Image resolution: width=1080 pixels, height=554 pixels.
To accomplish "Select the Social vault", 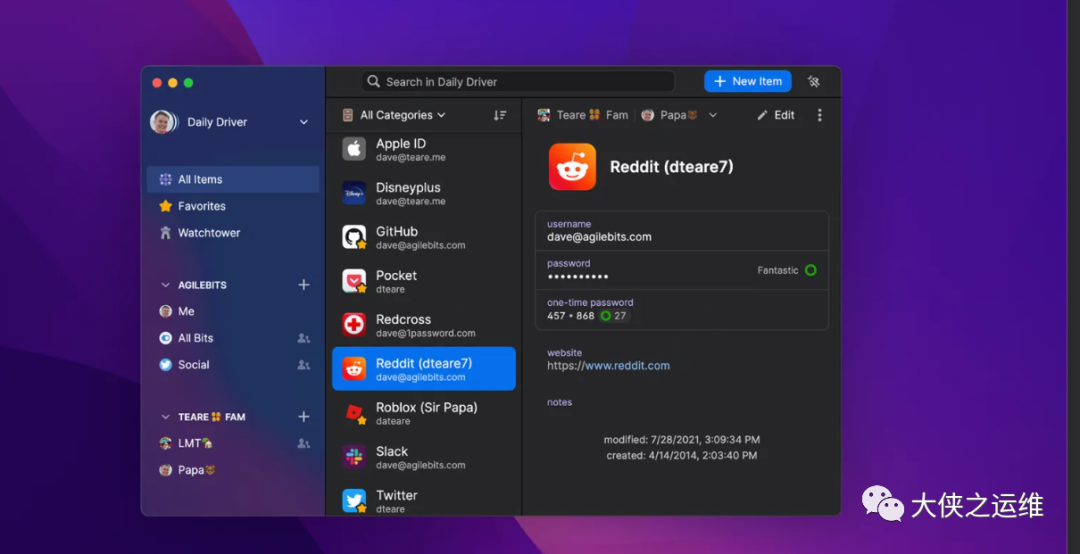I will pyautogui.click(x=233, y=365).
